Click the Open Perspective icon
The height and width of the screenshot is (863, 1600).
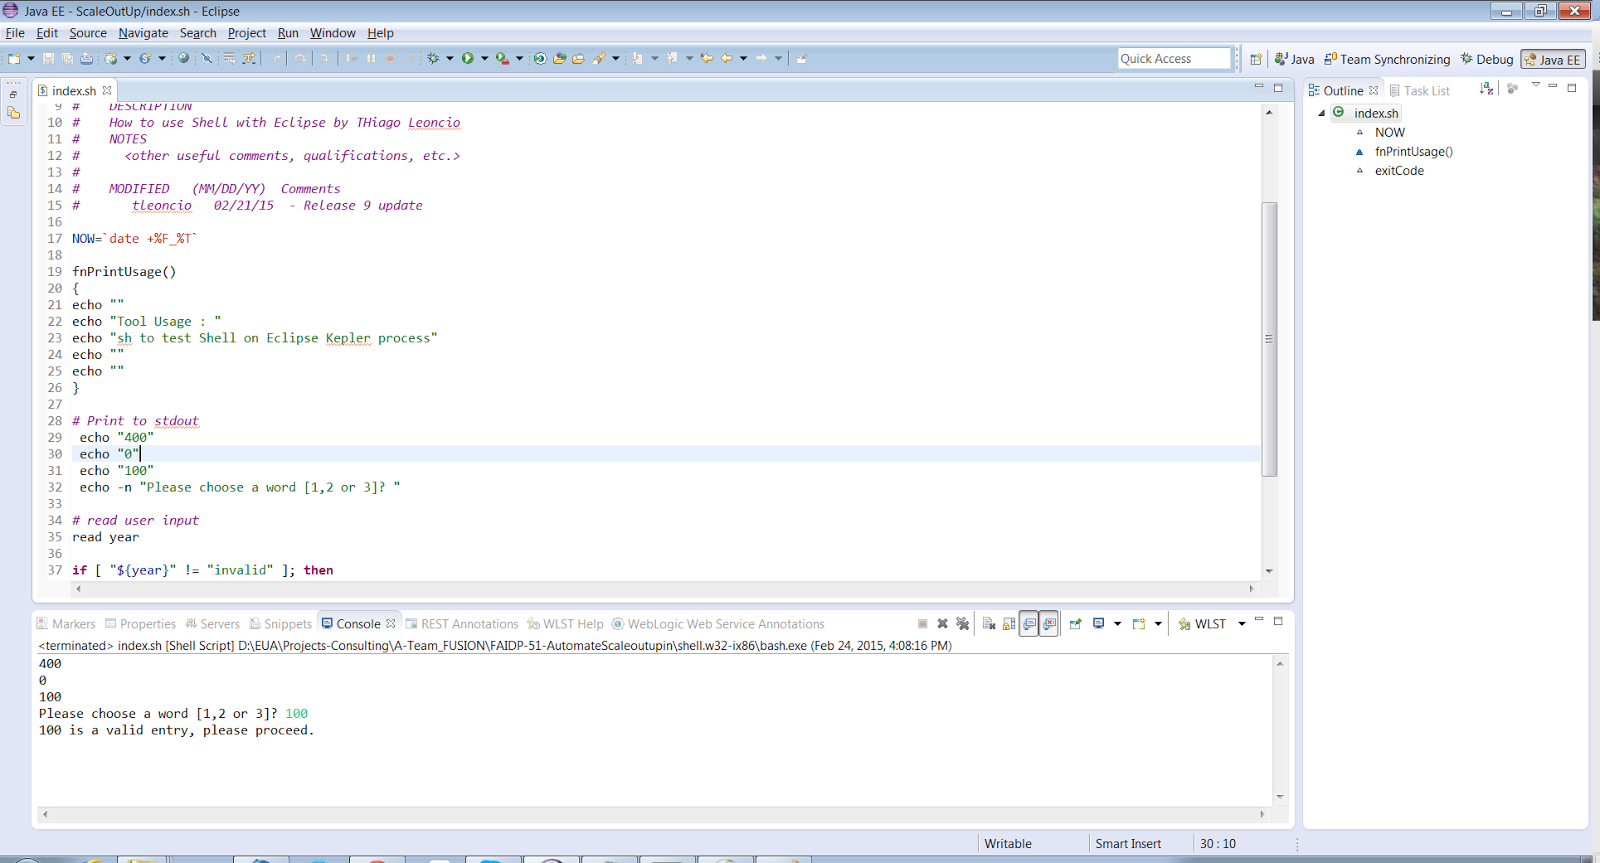tap(1256, 59)
